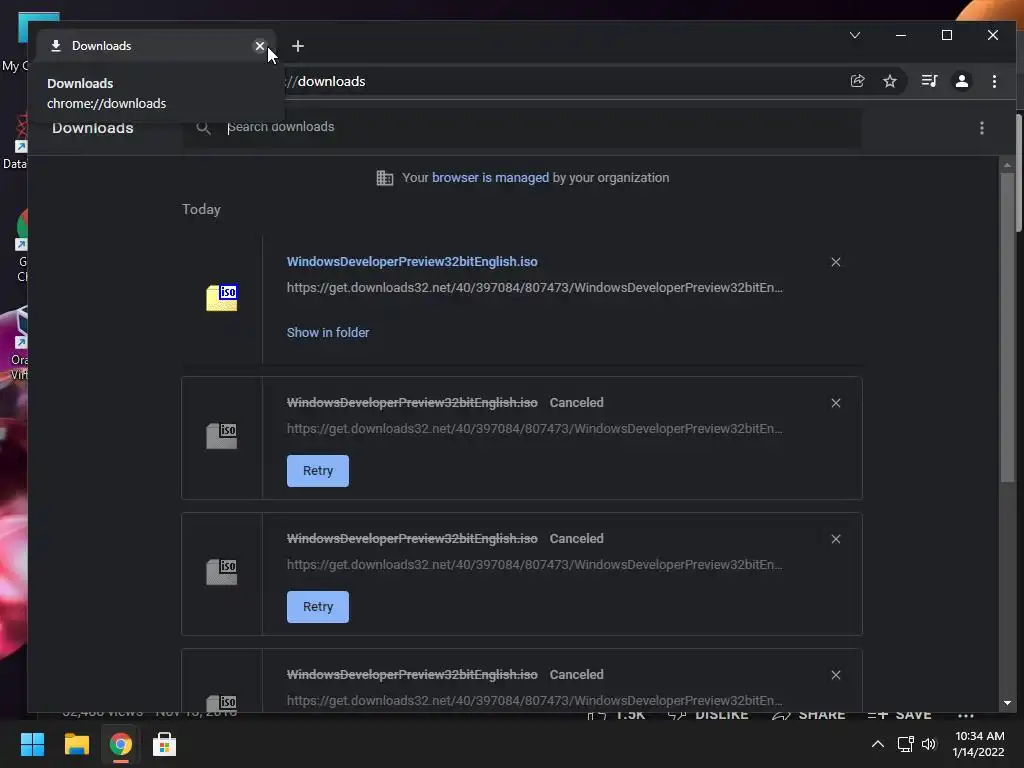Open the clock showing 10:34 AM
This screenshot has width=1024, height=768.
coord(978,744)
